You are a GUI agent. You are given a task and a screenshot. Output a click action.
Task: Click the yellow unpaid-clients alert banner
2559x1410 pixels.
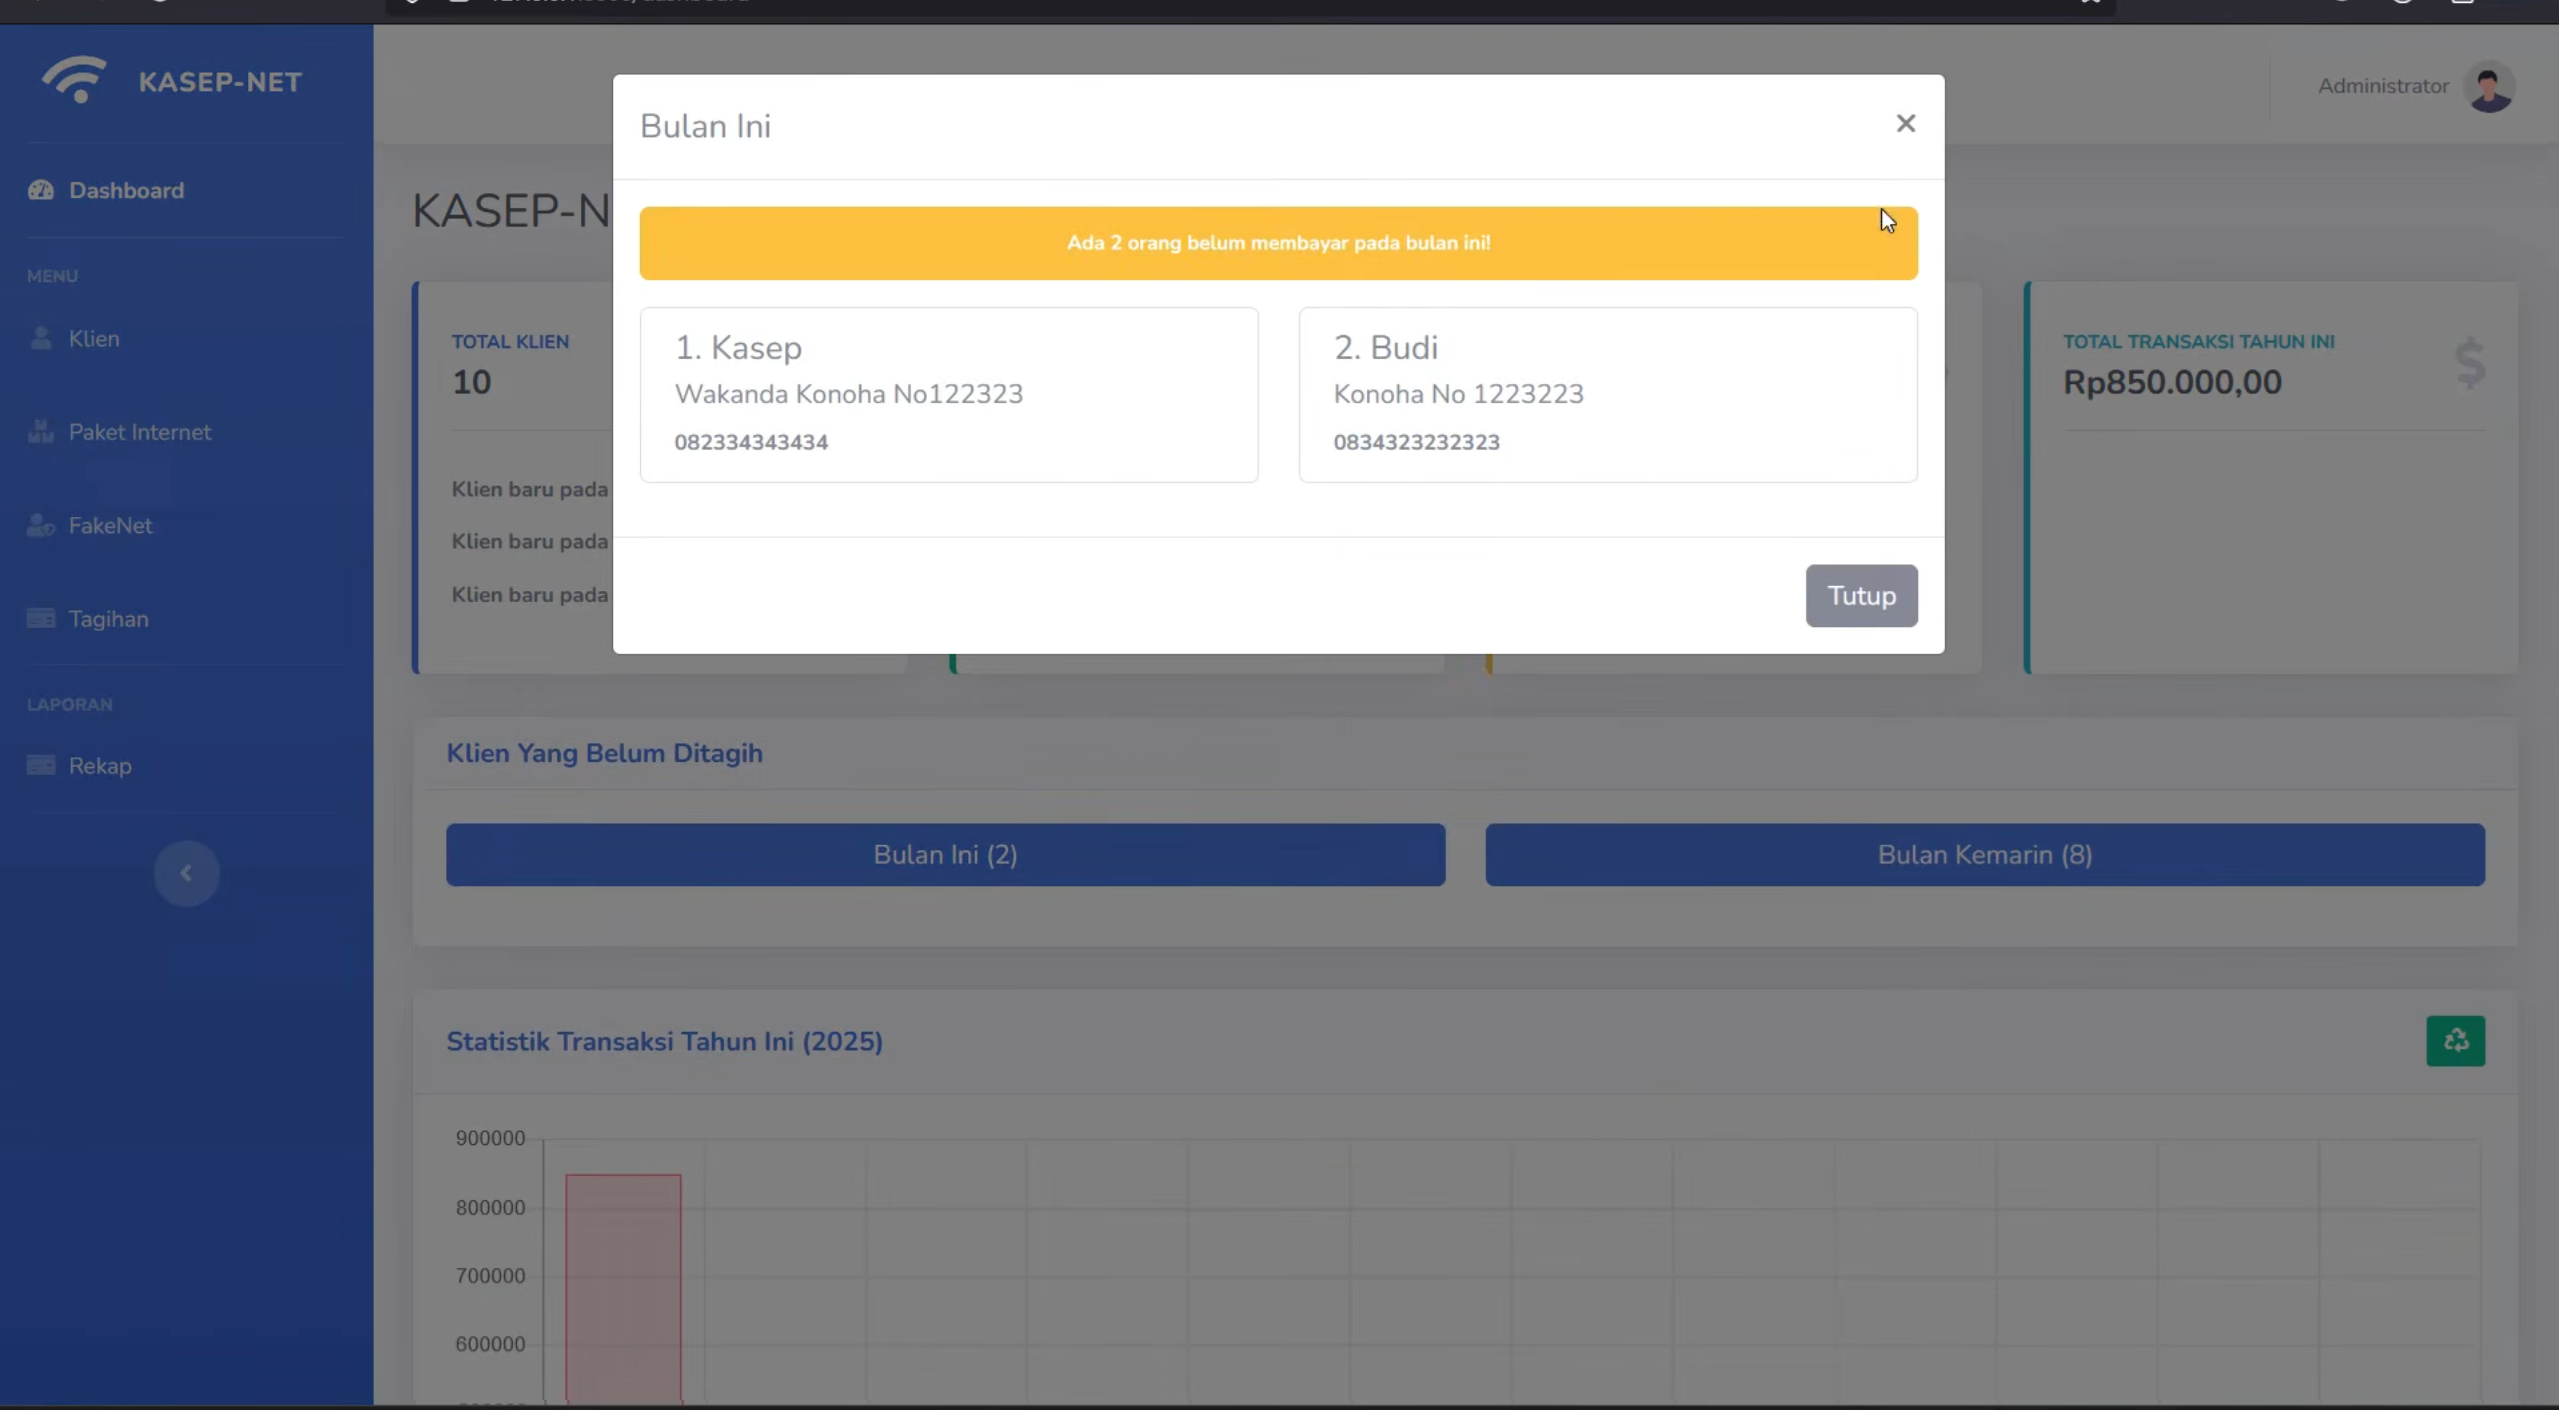tap(1278, 243)
